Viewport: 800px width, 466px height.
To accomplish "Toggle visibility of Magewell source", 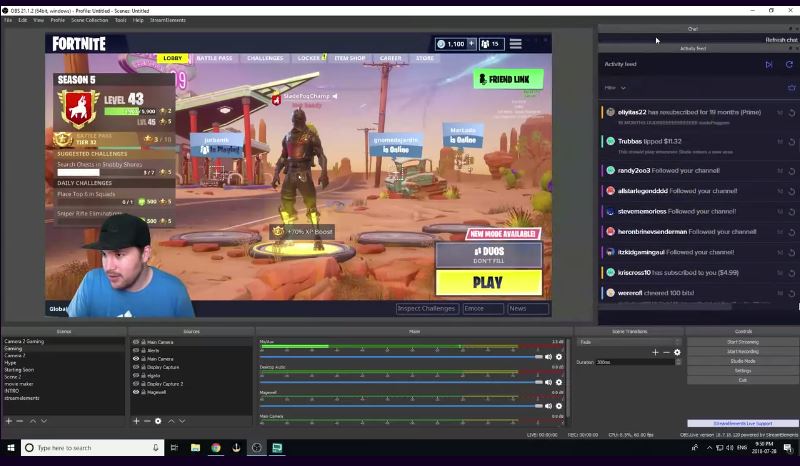I will click(136, 392).
